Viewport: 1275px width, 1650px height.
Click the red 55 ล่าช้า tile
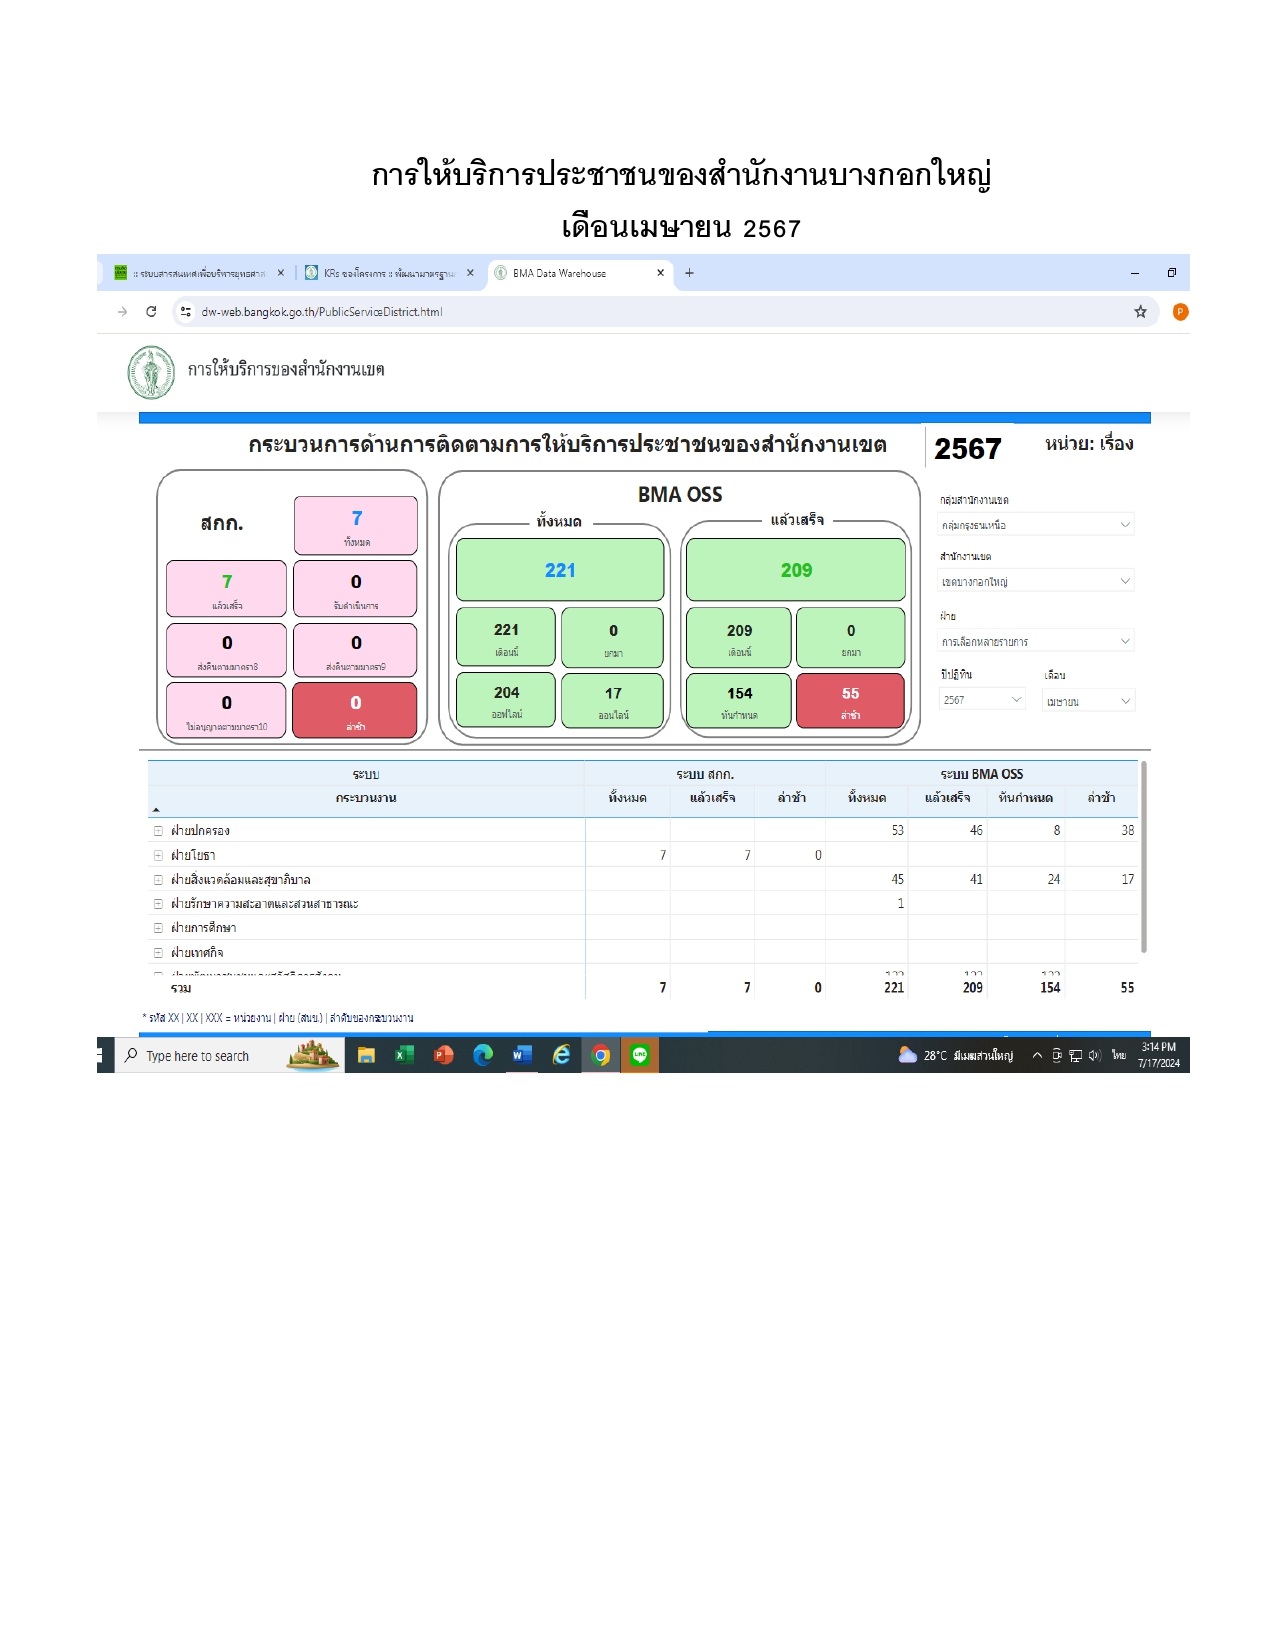pyautogui.click(x=850, y=701)
